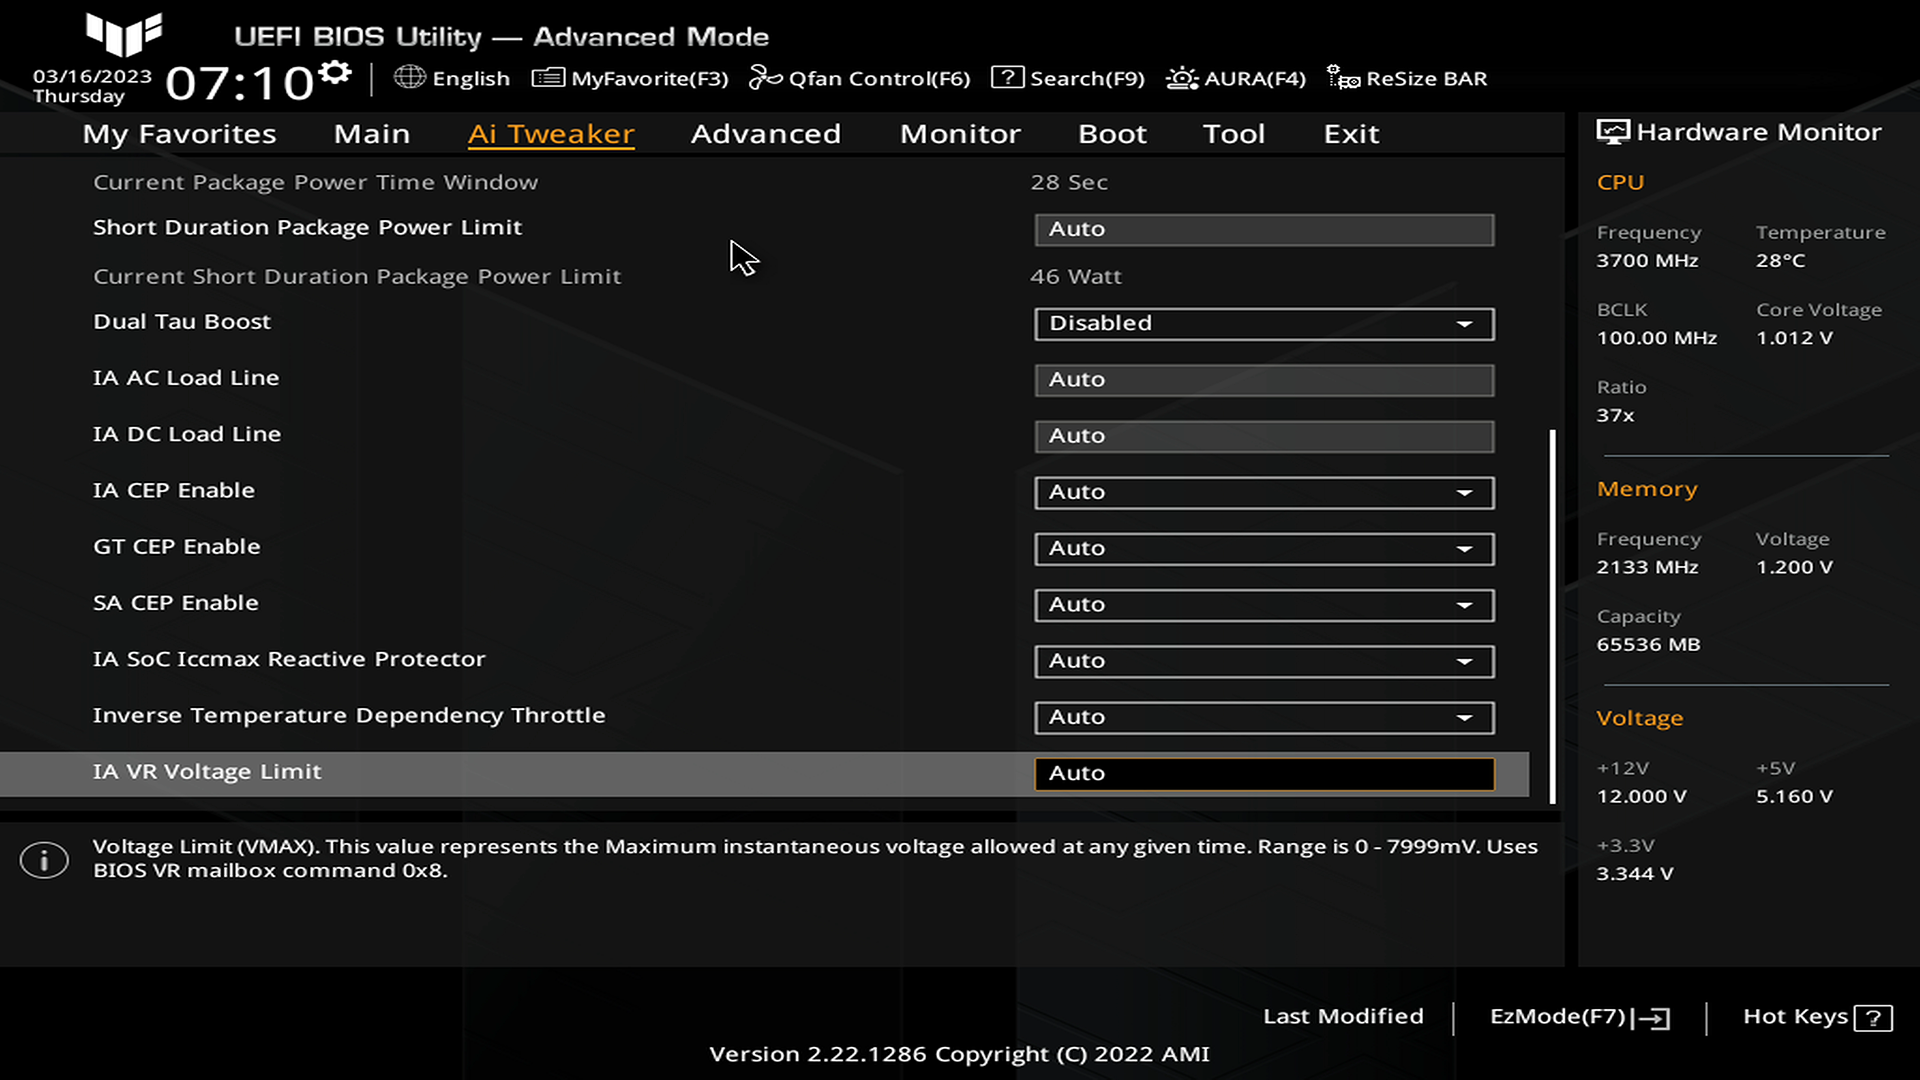1920x1080 pixels.
Task: Click the ReSize BAR icon
Action: [x=1342, y=78]
